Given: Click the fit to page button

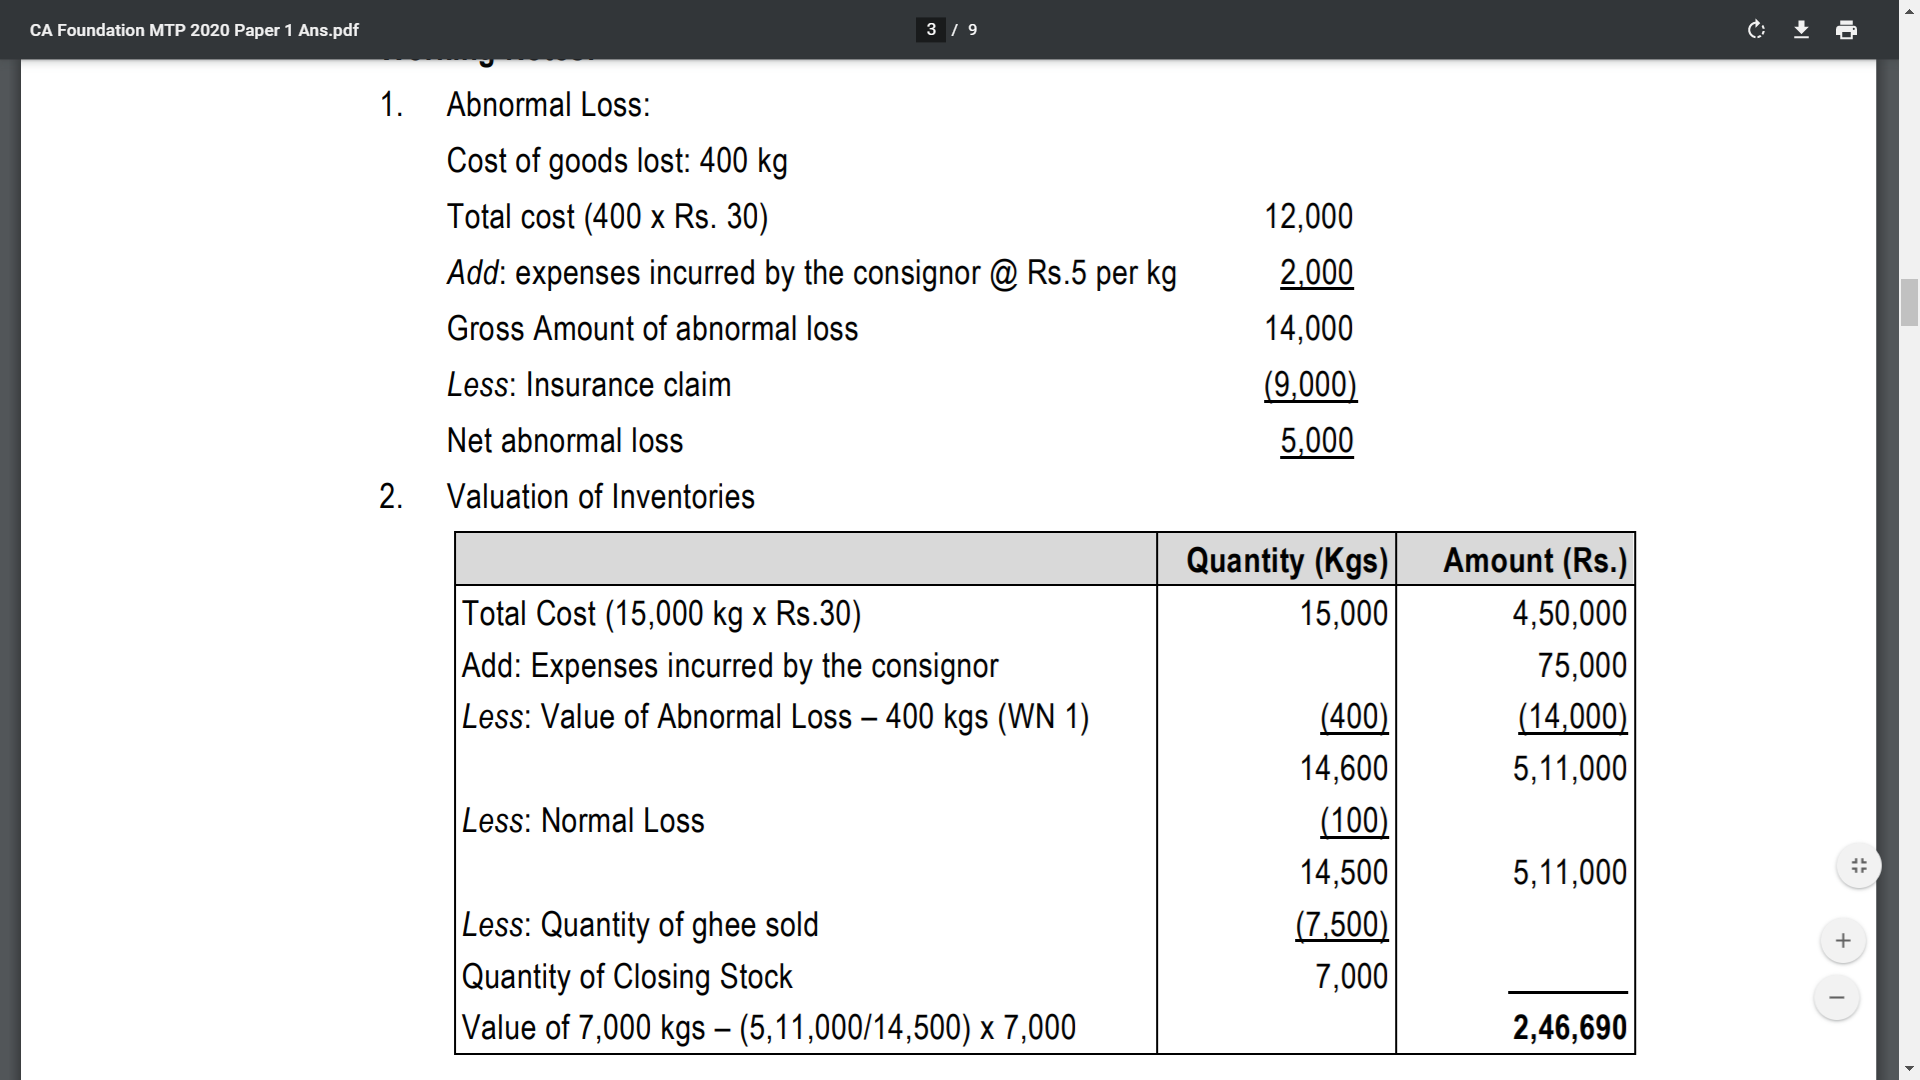Looking at the screenshot, I should pyautogui.click(x=1858, y=866).
